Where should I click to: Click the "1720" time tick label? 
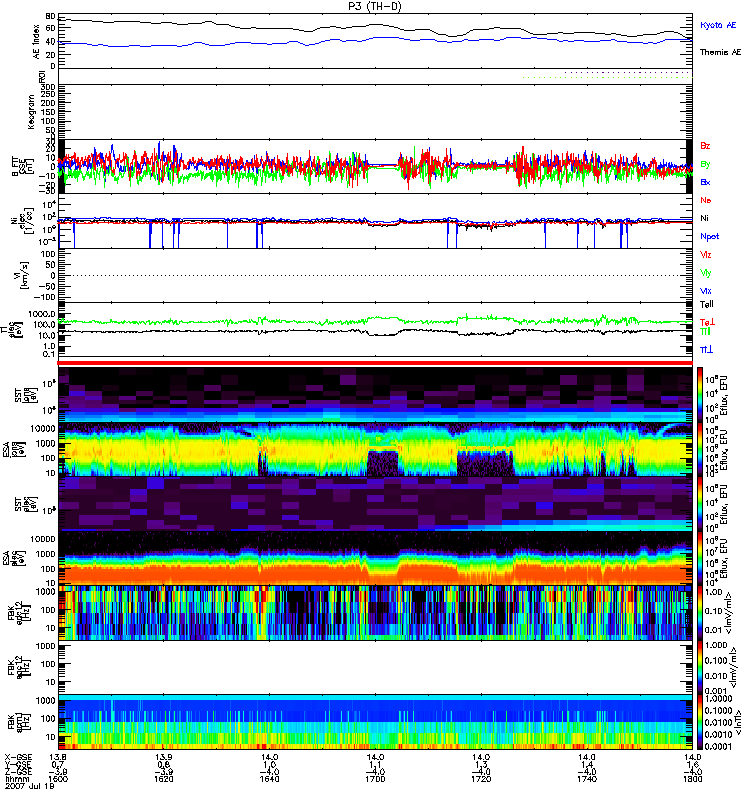click(481, 779)
